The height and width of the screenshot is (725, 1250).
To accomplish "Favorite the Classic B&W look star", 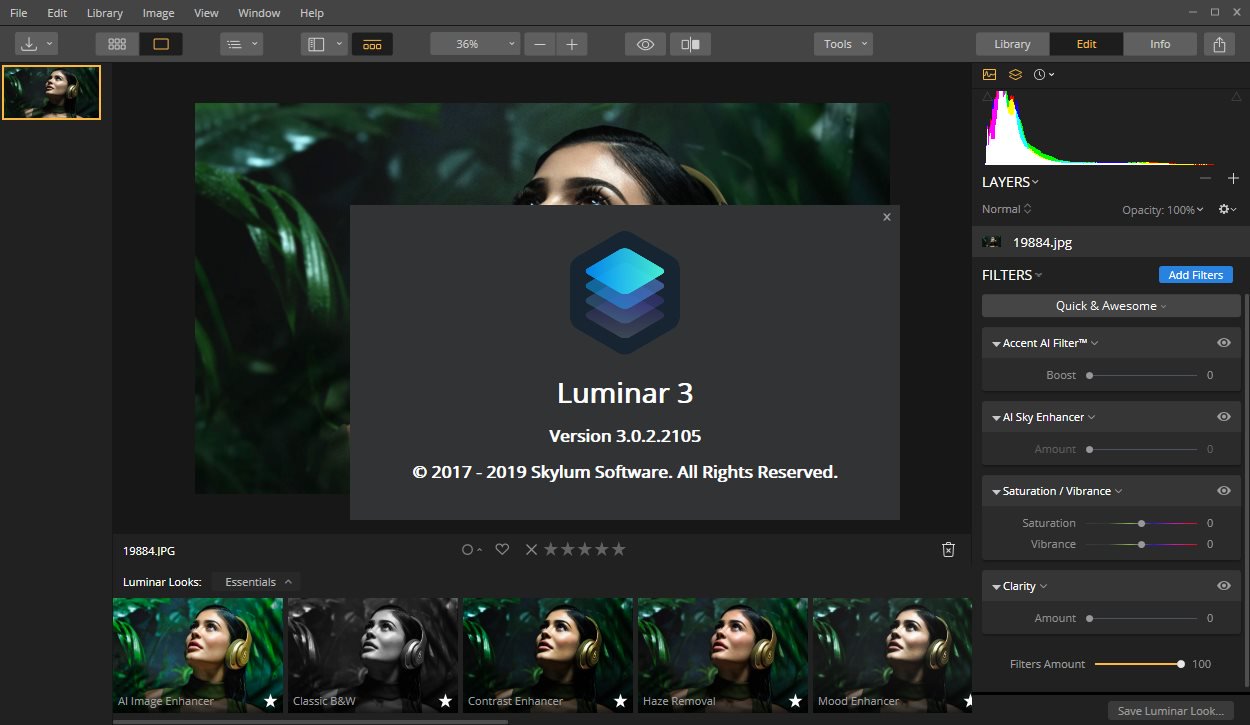I will pos(445,701).
